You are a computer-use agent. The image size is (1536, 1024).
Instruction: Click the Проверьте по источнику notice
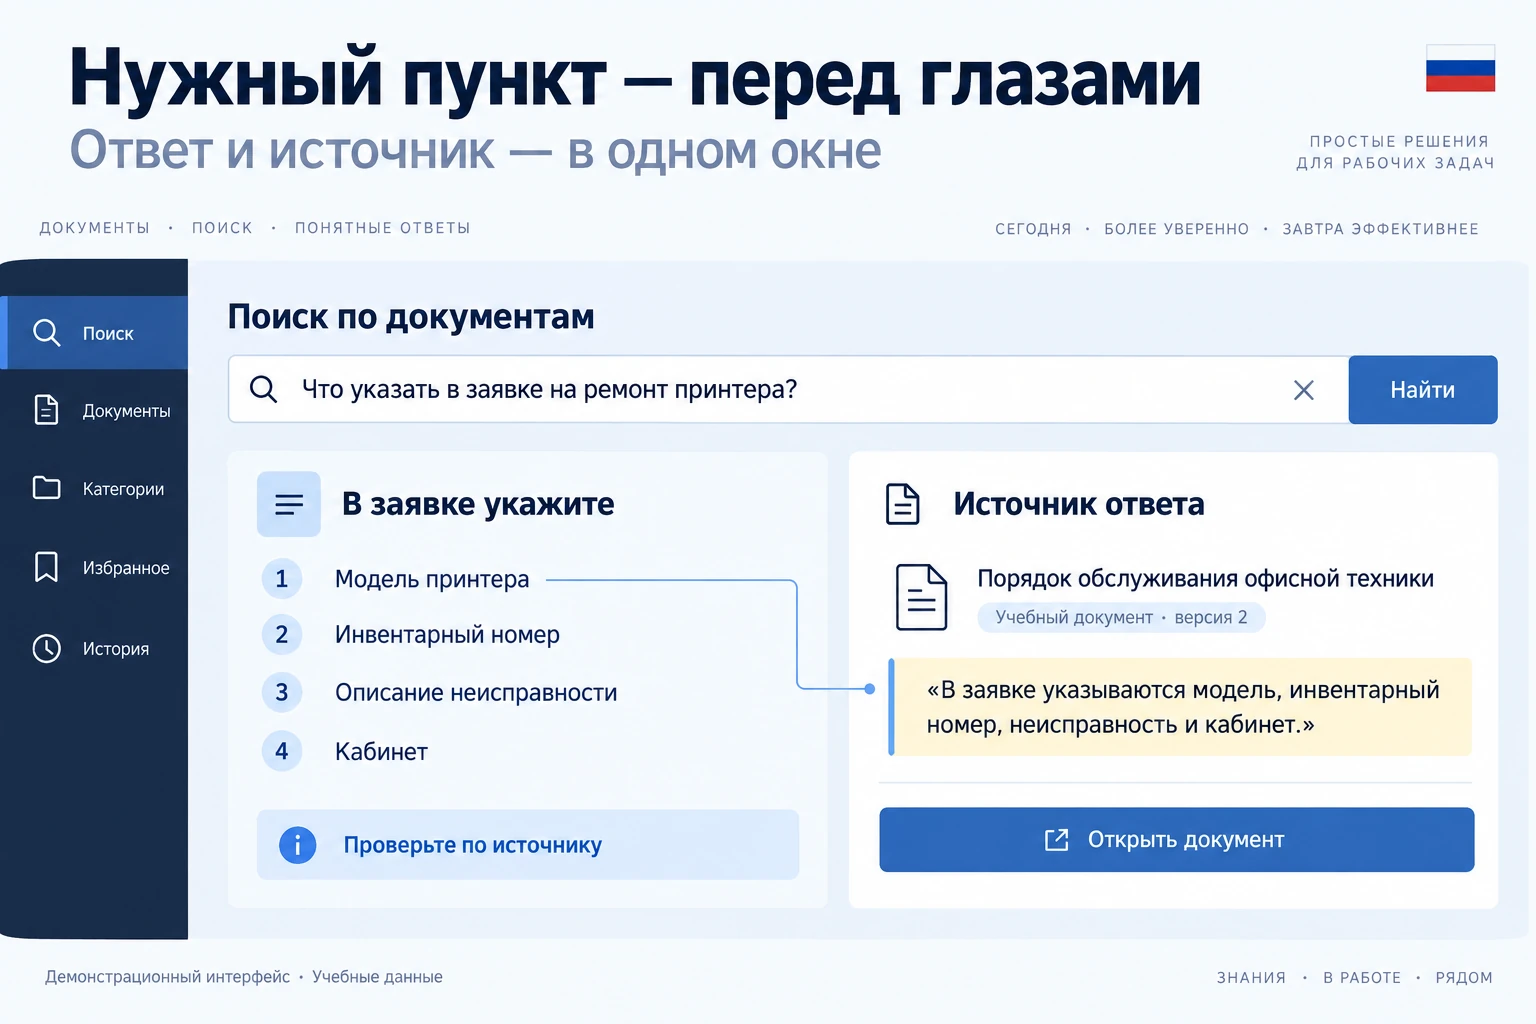[x=528, y=845]
